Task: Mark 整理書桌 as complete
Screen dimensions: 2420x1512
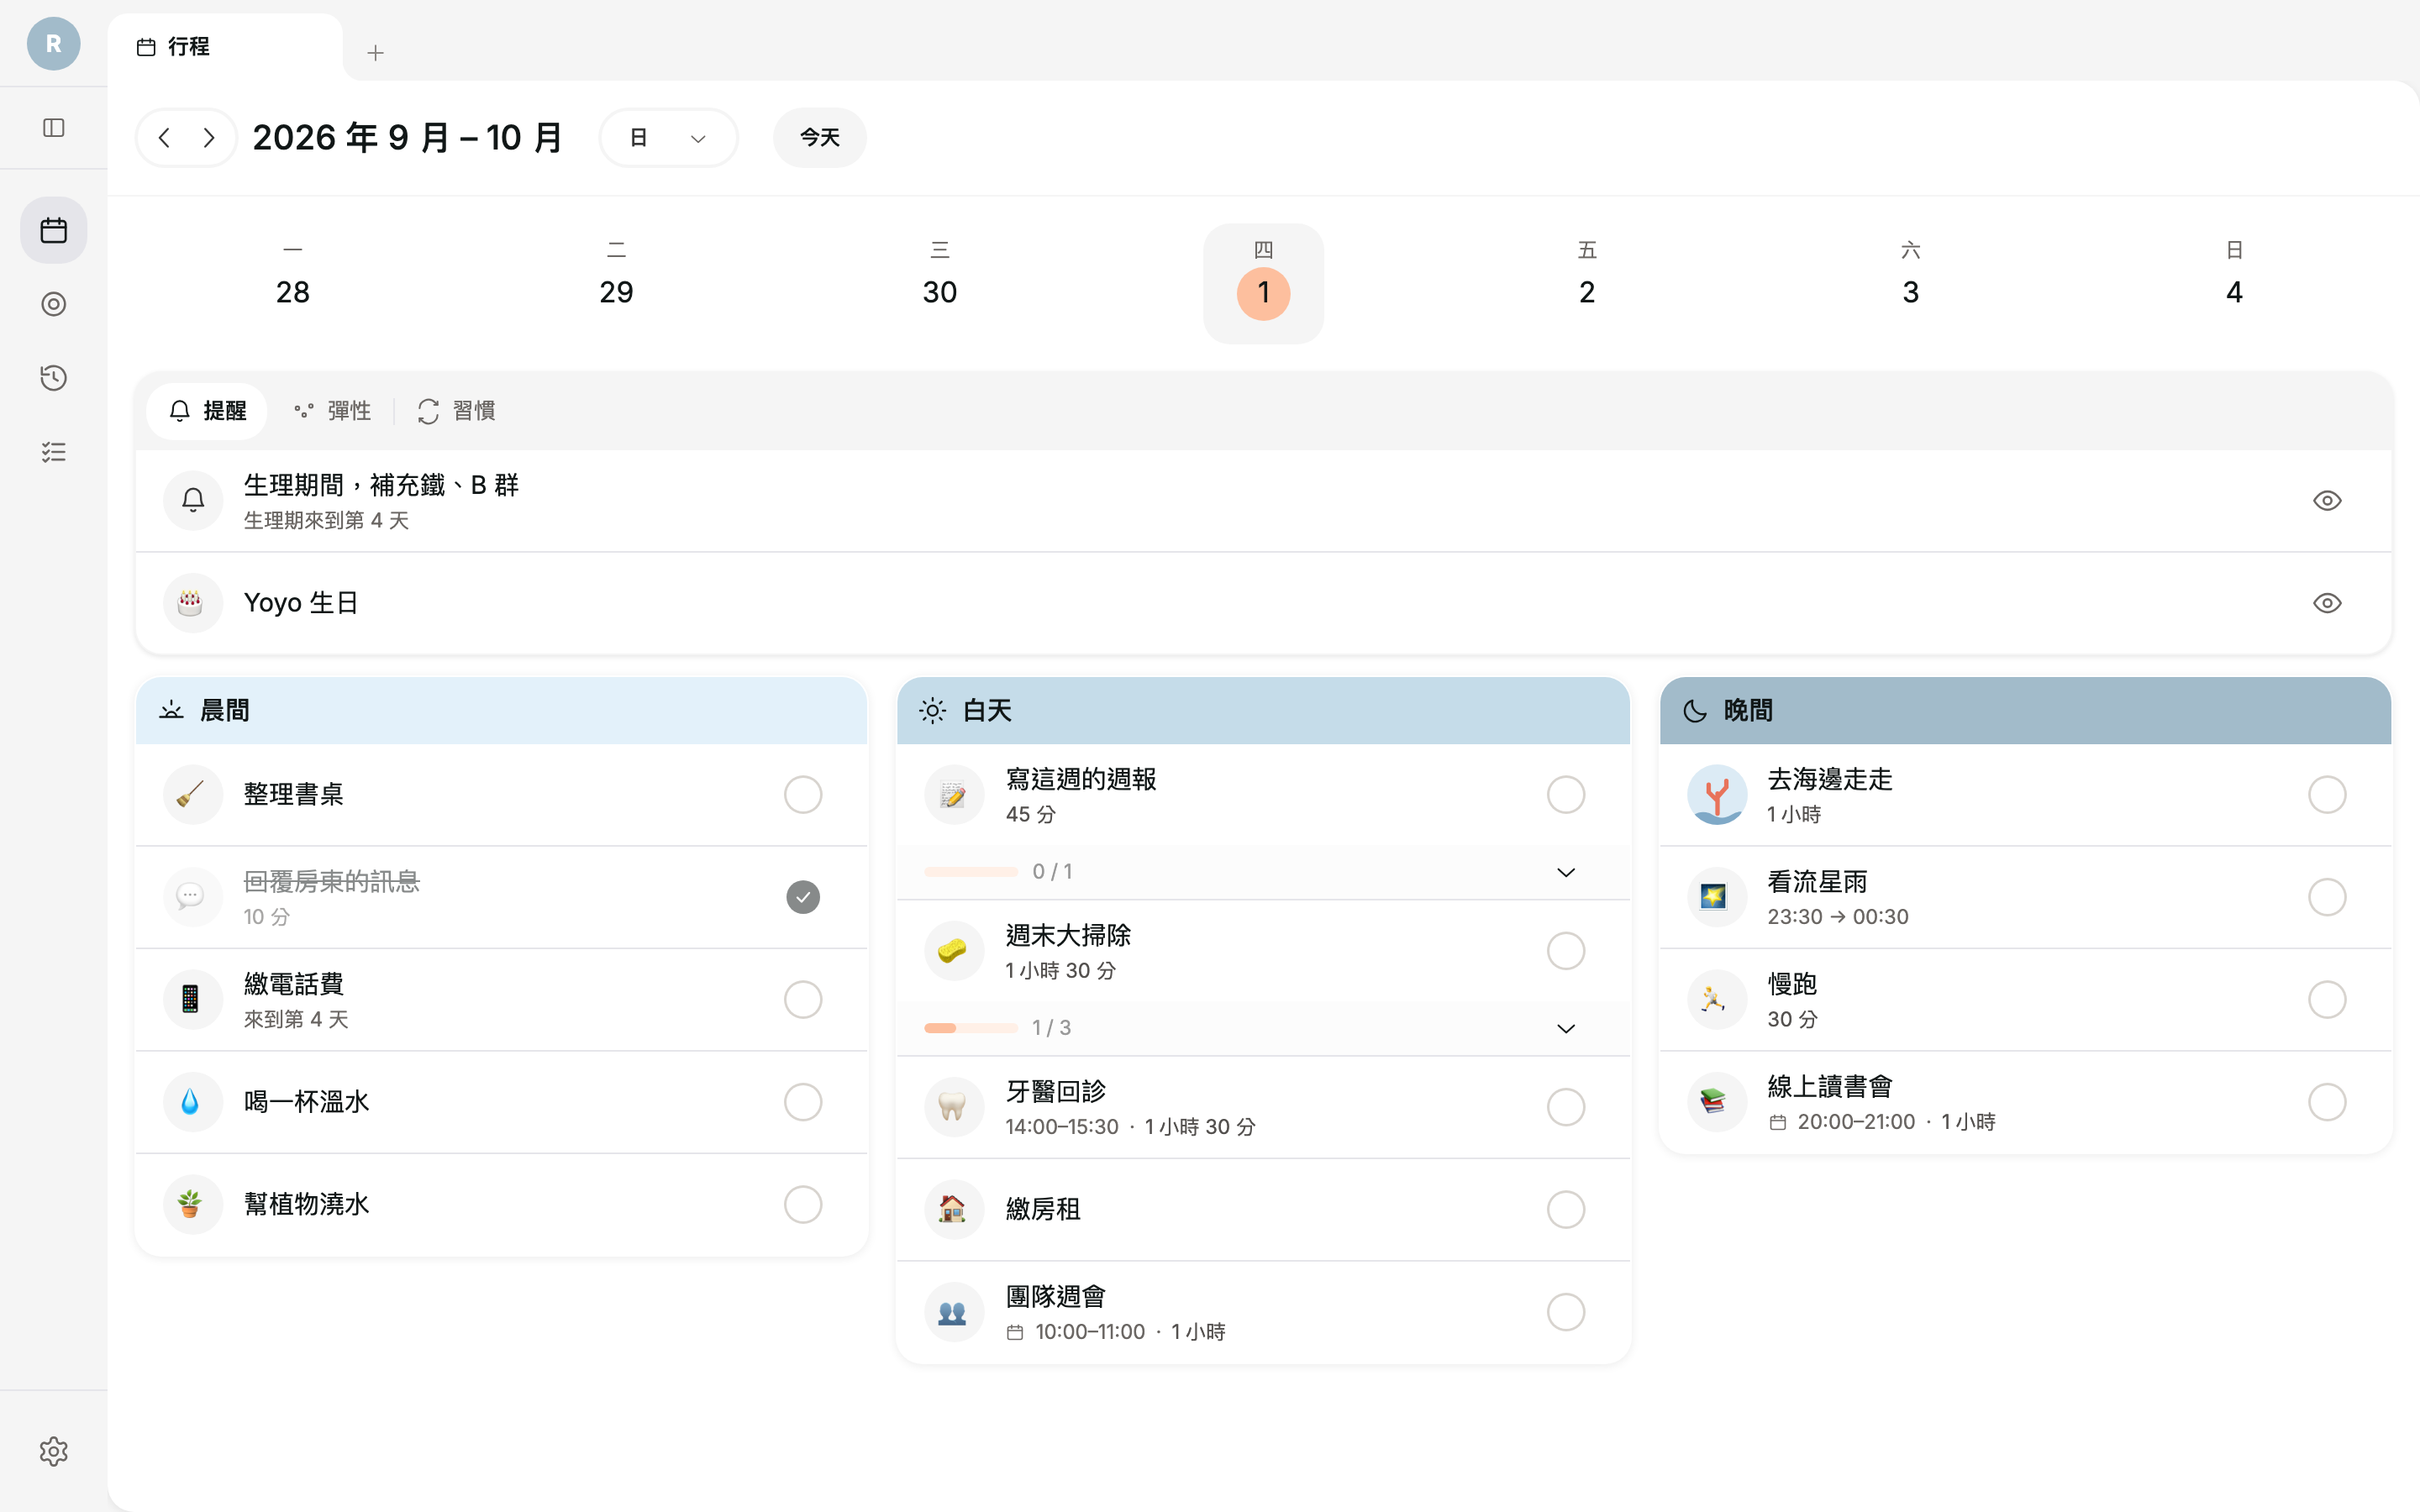Action: tap(803, 795)
